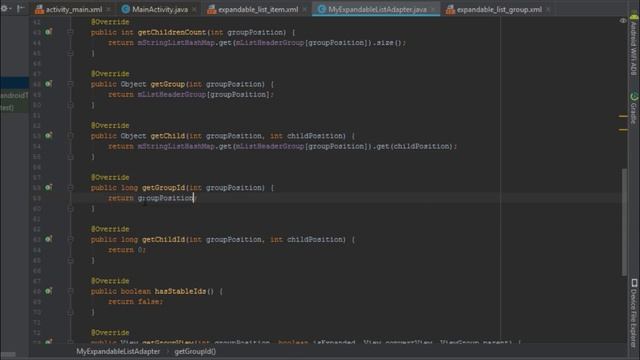Click 'return false;' in hasStableIds

[136, 302]
